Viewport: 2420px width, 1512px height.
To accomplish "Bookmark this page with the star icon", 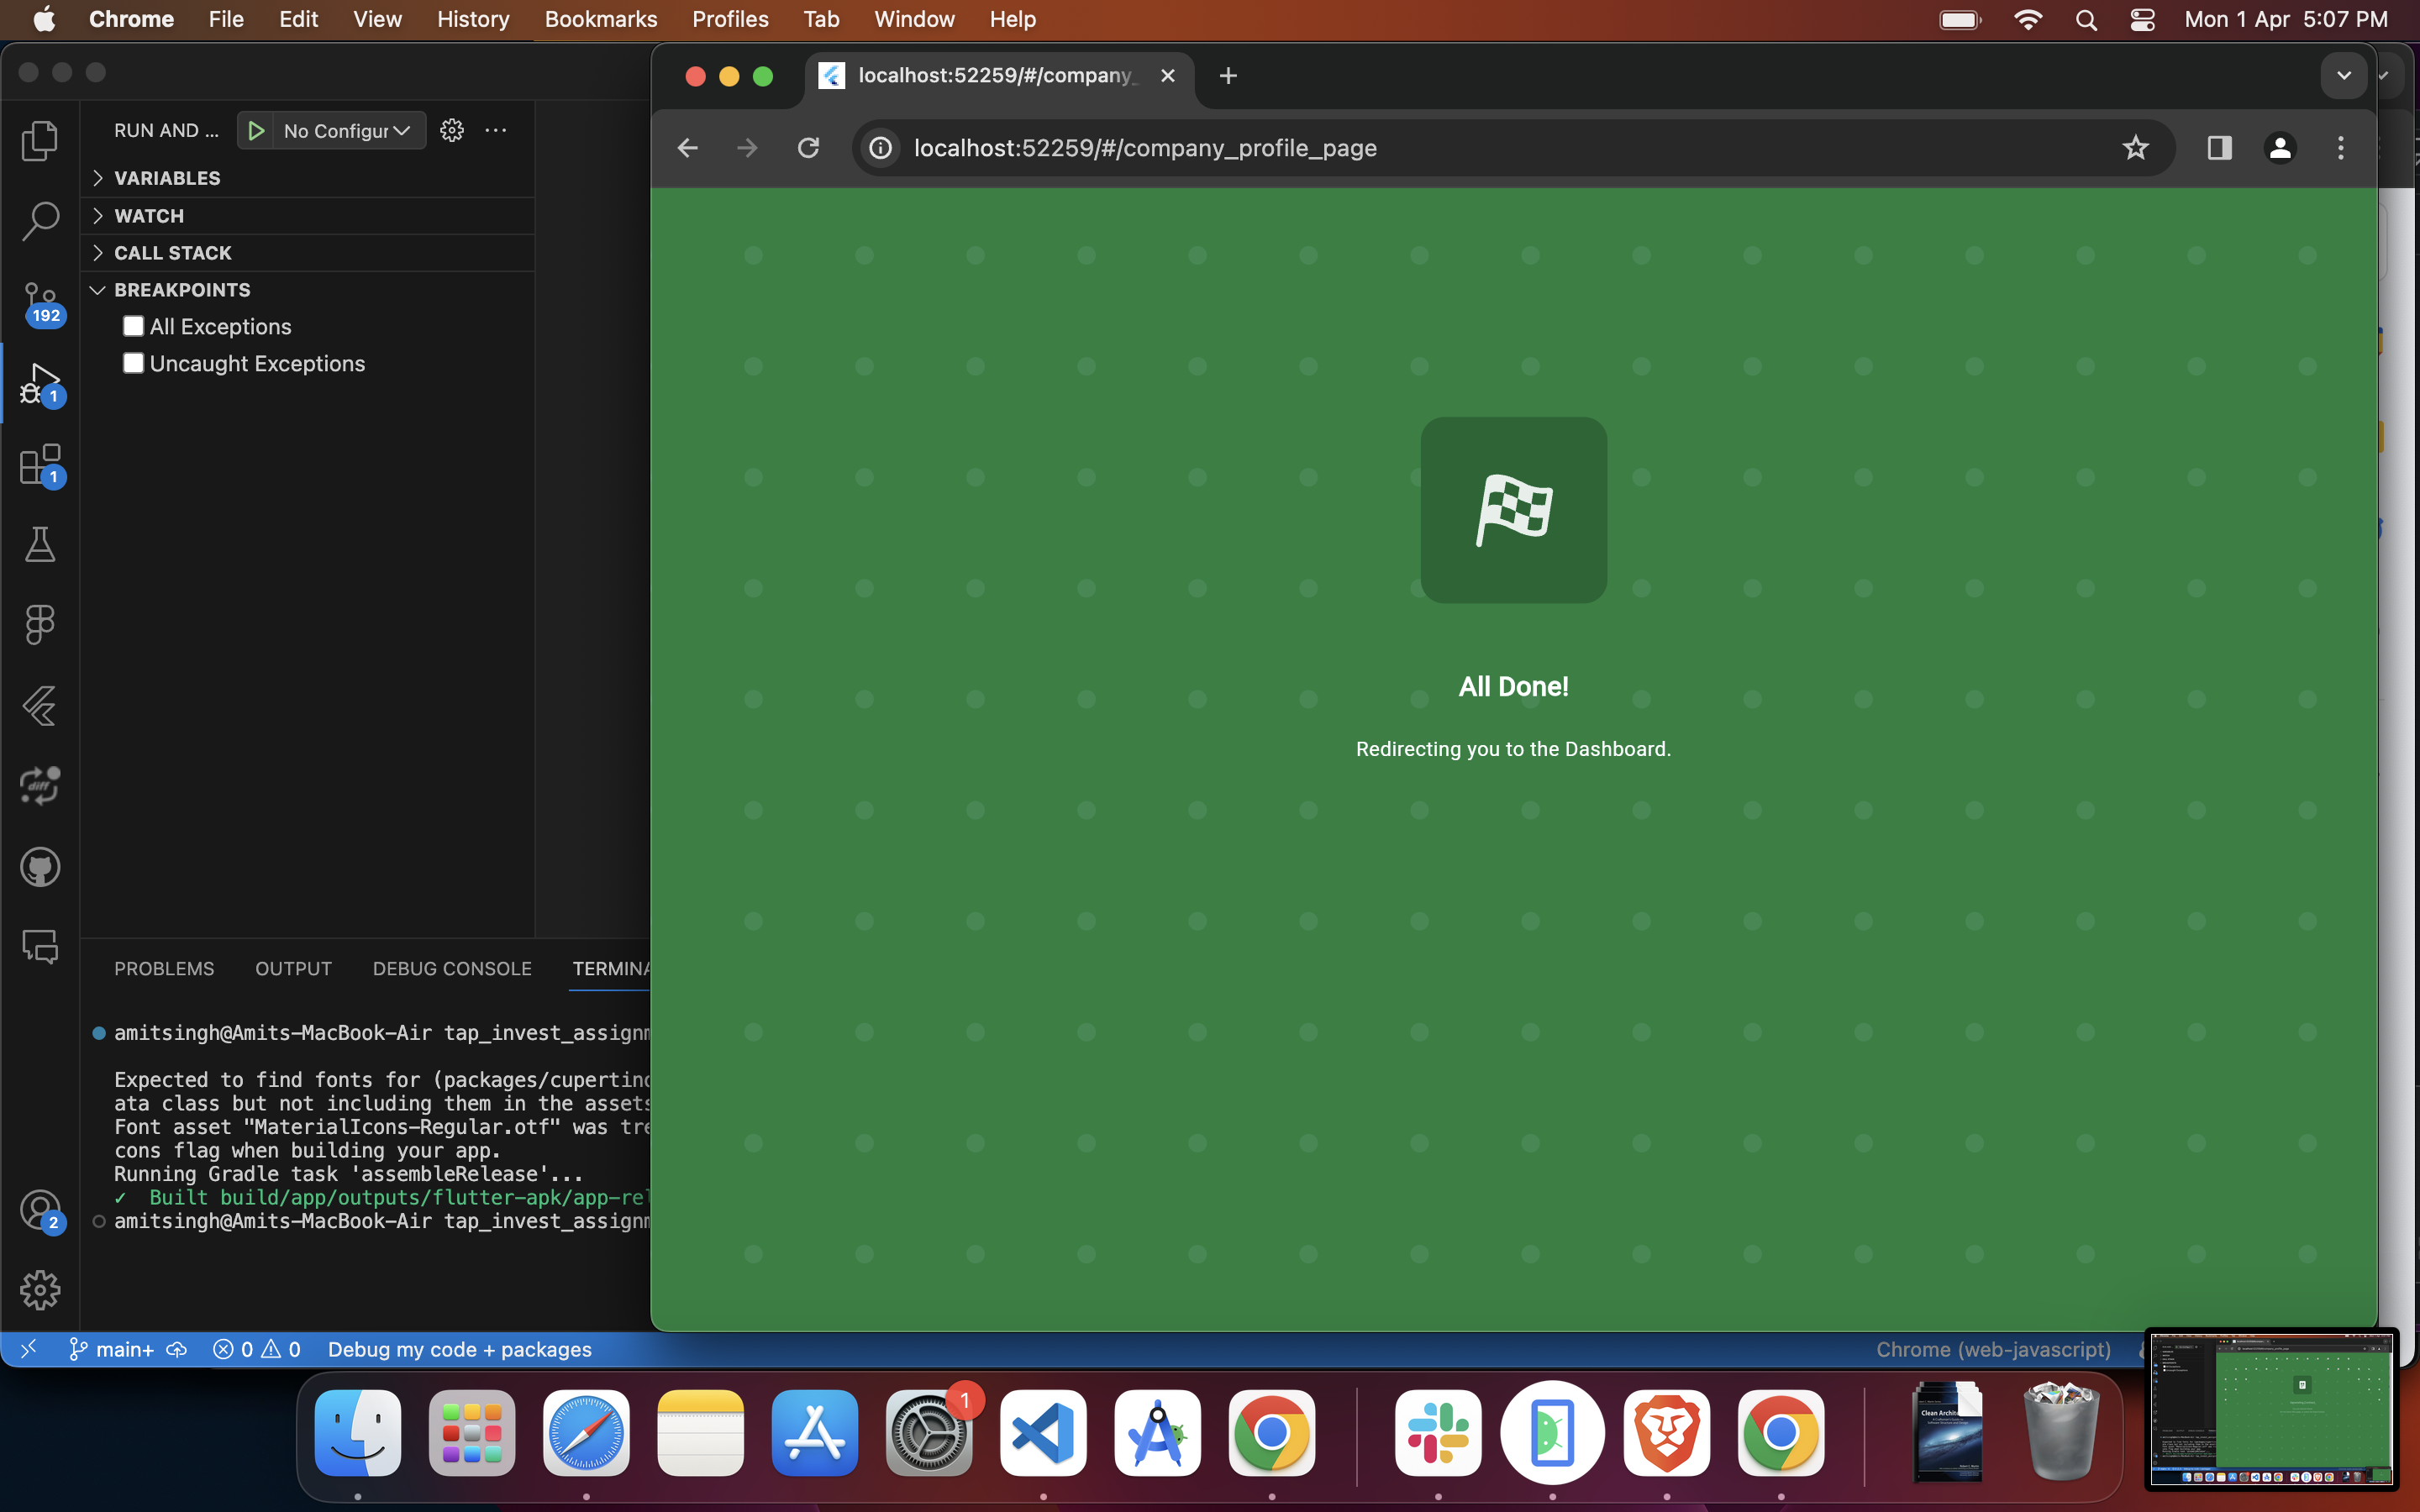I will (x=2135, y=148).
